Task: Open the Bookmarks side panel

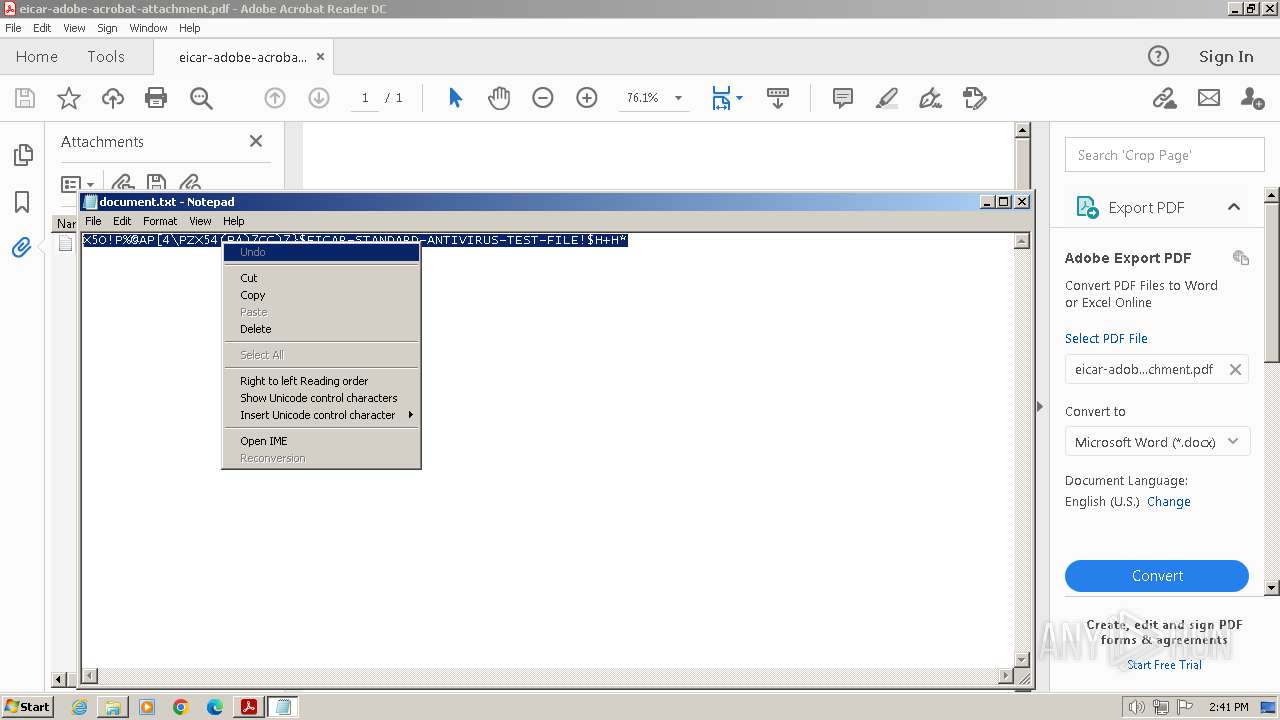Action: 22,202
